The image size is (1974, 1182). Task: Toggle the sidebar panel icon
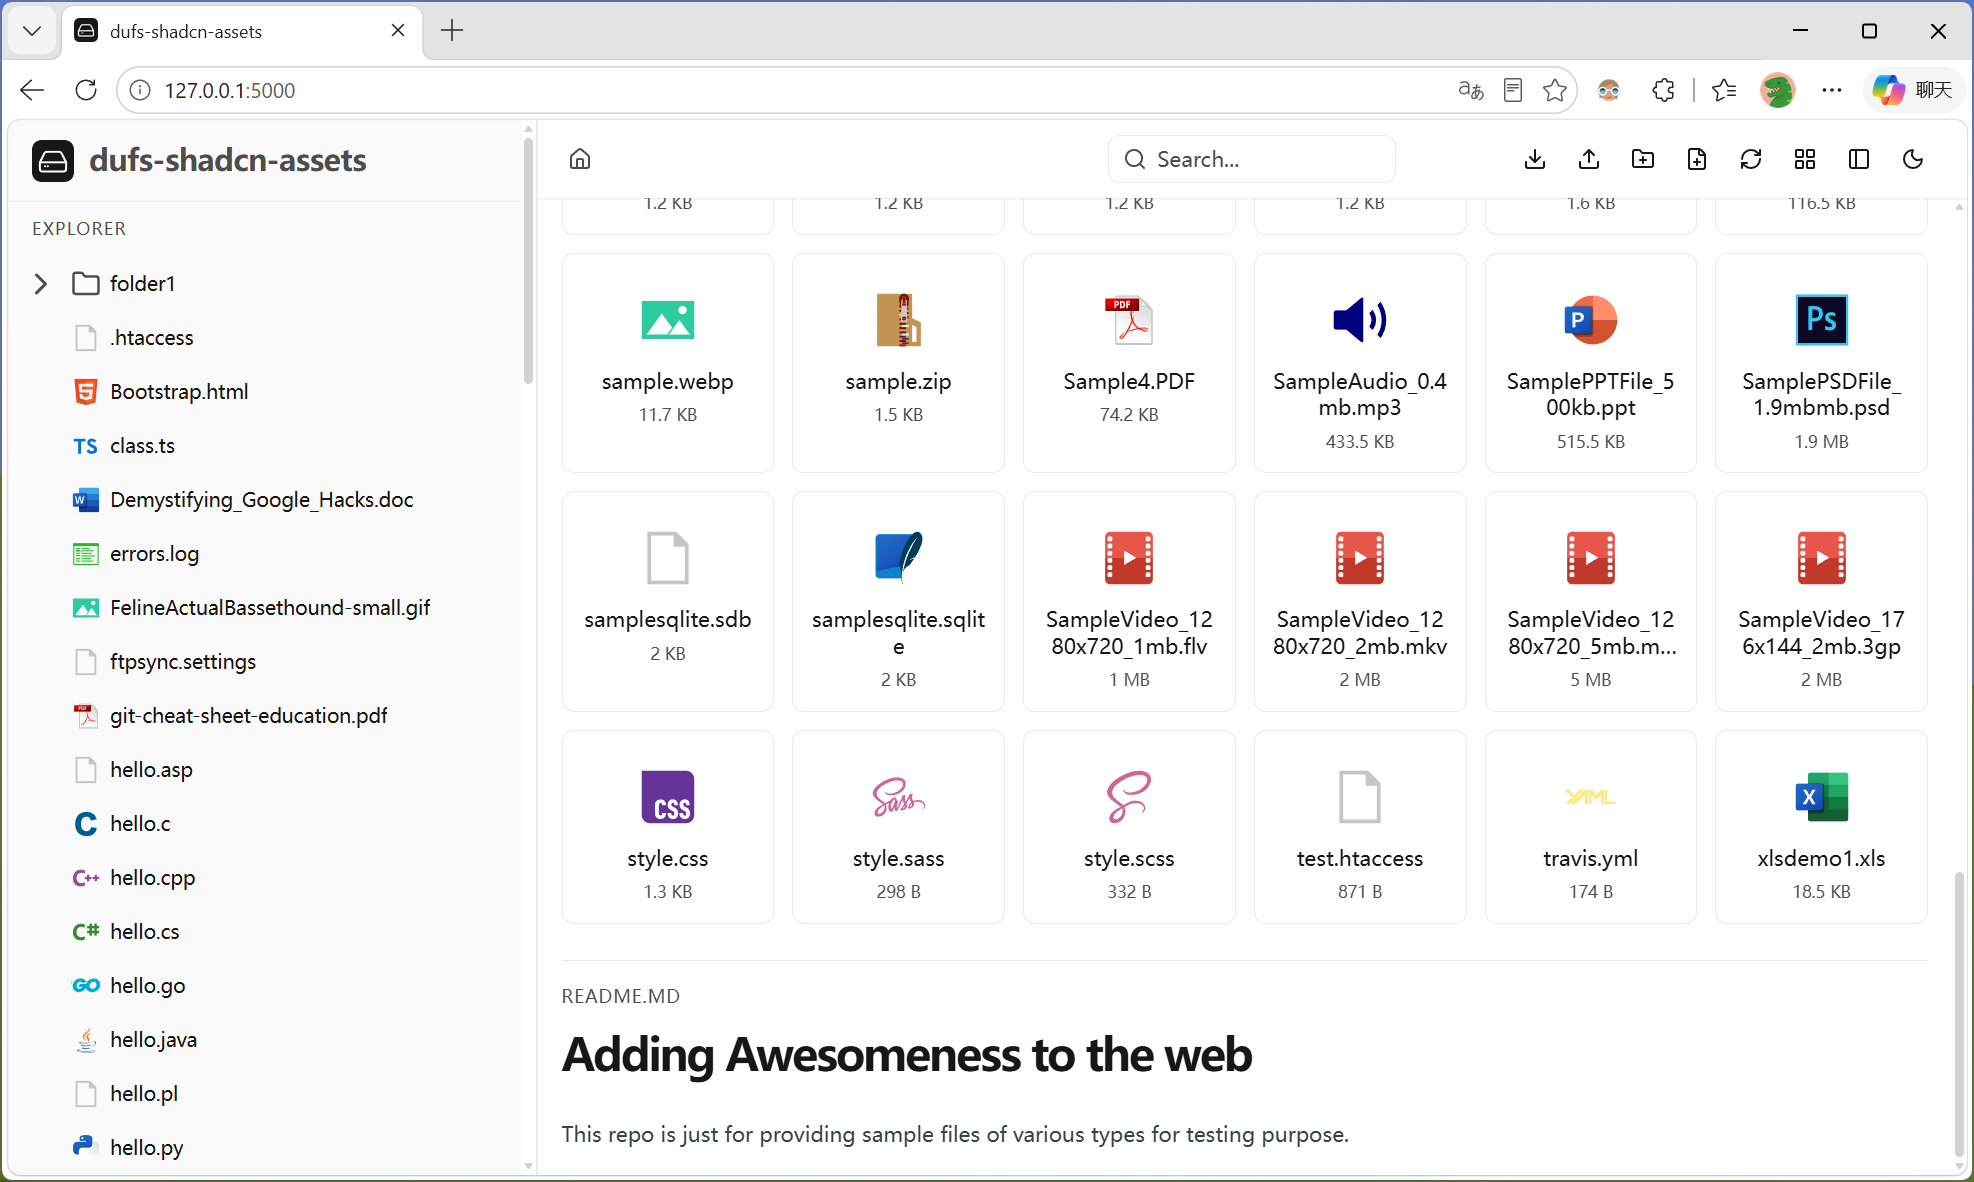1859,159
